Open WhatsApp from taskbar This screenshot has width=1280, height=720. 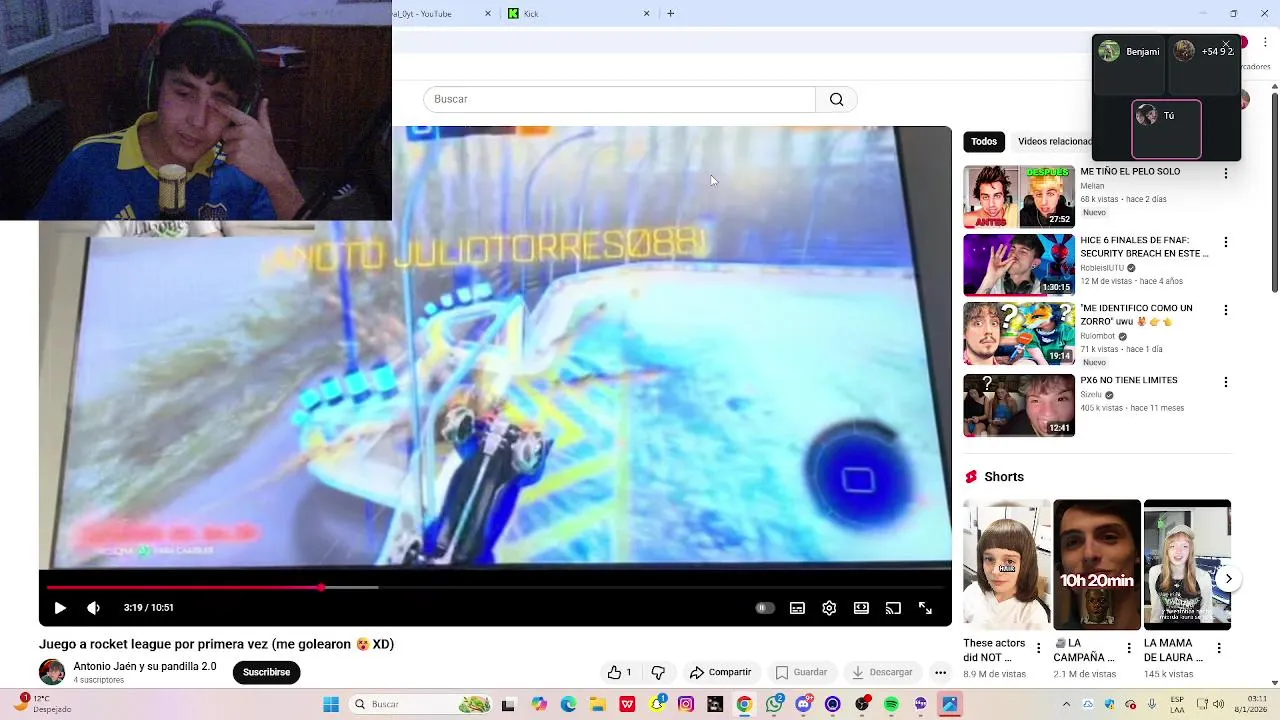[774, 704]
